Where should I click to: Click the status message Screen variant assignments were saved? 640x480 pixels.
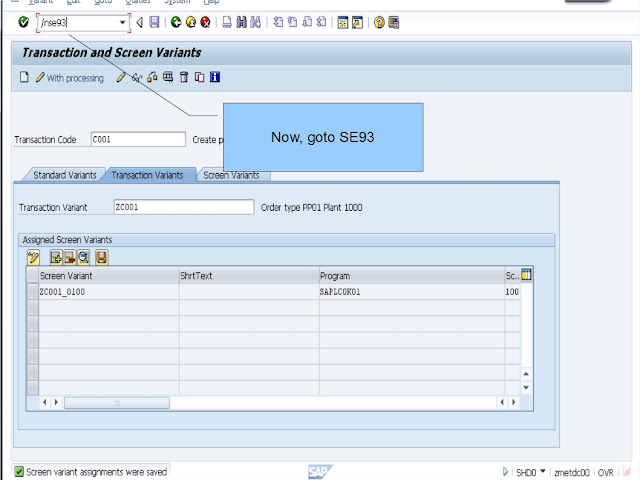point(97,472)
